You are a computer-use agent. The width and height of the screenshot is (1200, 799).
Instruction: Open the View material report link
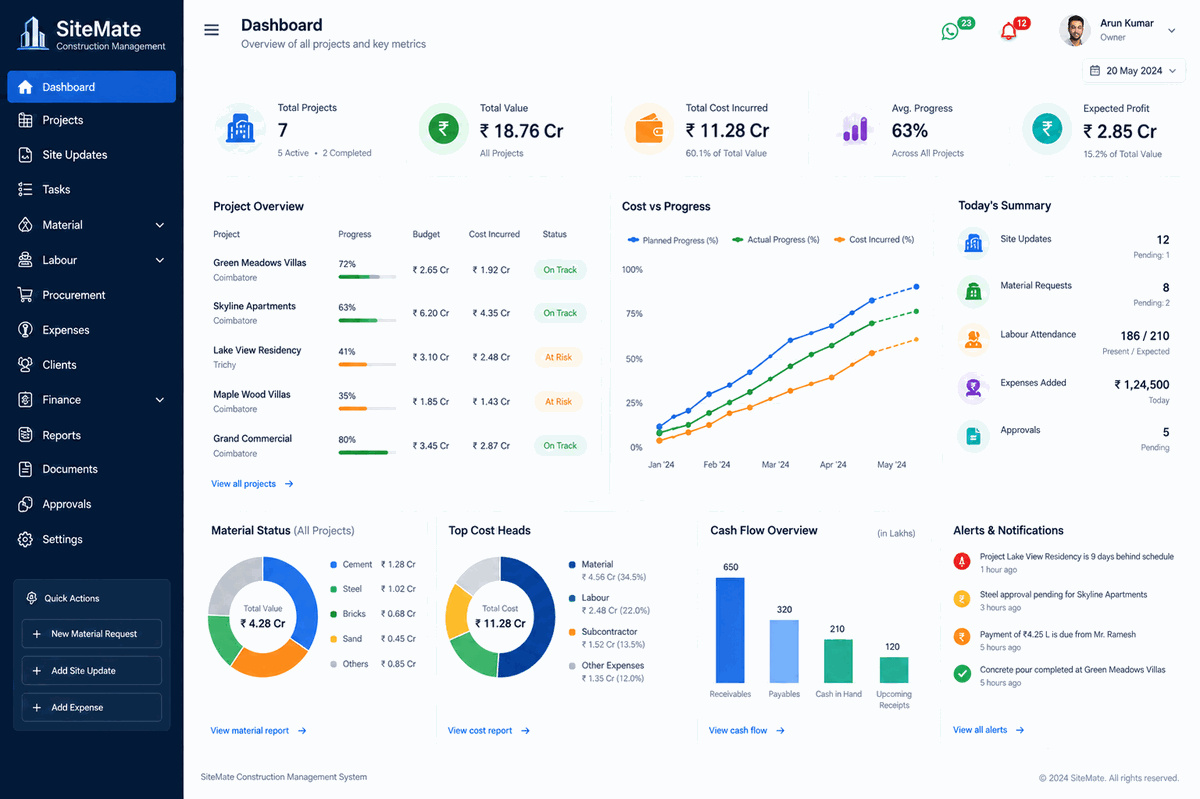(x=258, y=731)
